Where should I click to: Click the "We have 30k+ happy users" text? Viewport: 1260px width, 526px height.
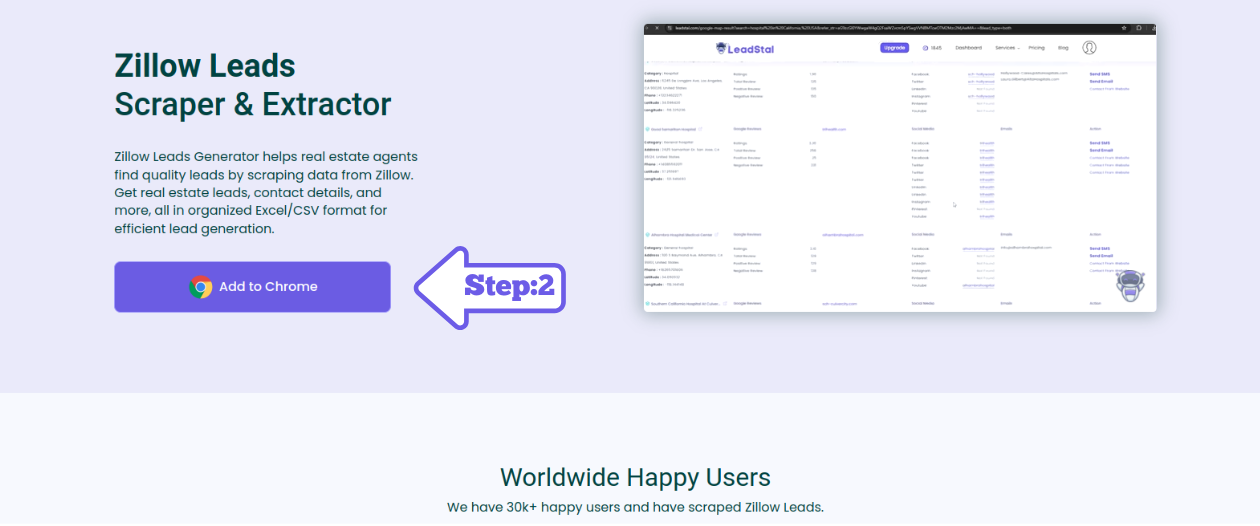tap(635, 507)
